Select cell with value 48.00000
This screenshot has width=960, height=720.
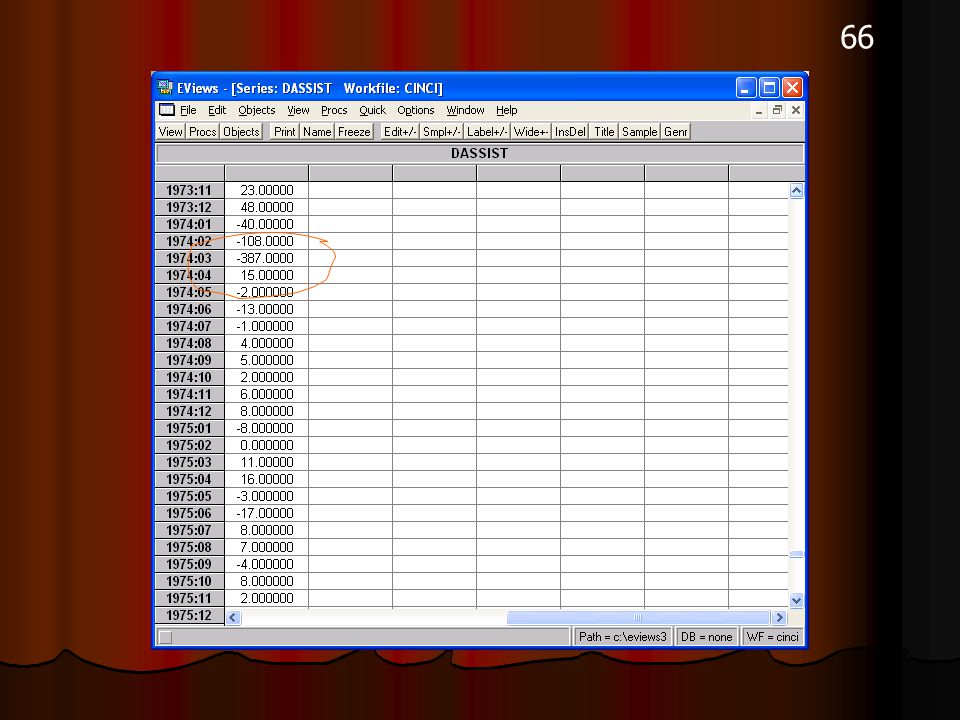coord(266,208)
